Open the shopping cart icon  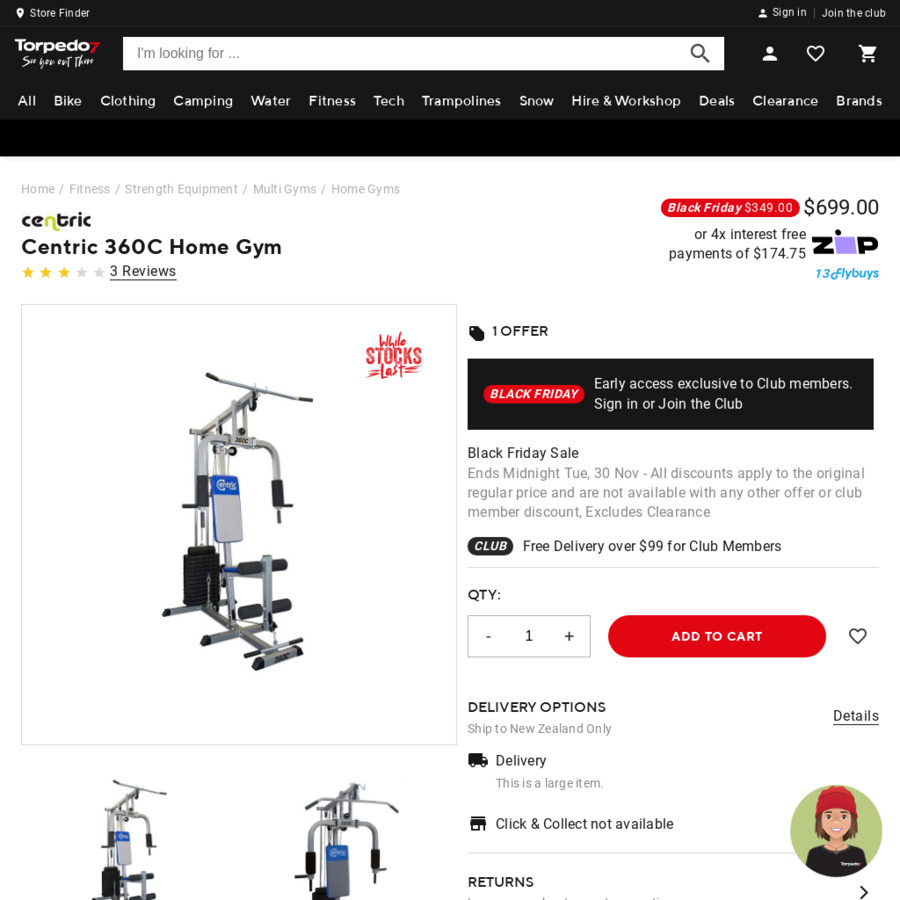pos(867,54)
